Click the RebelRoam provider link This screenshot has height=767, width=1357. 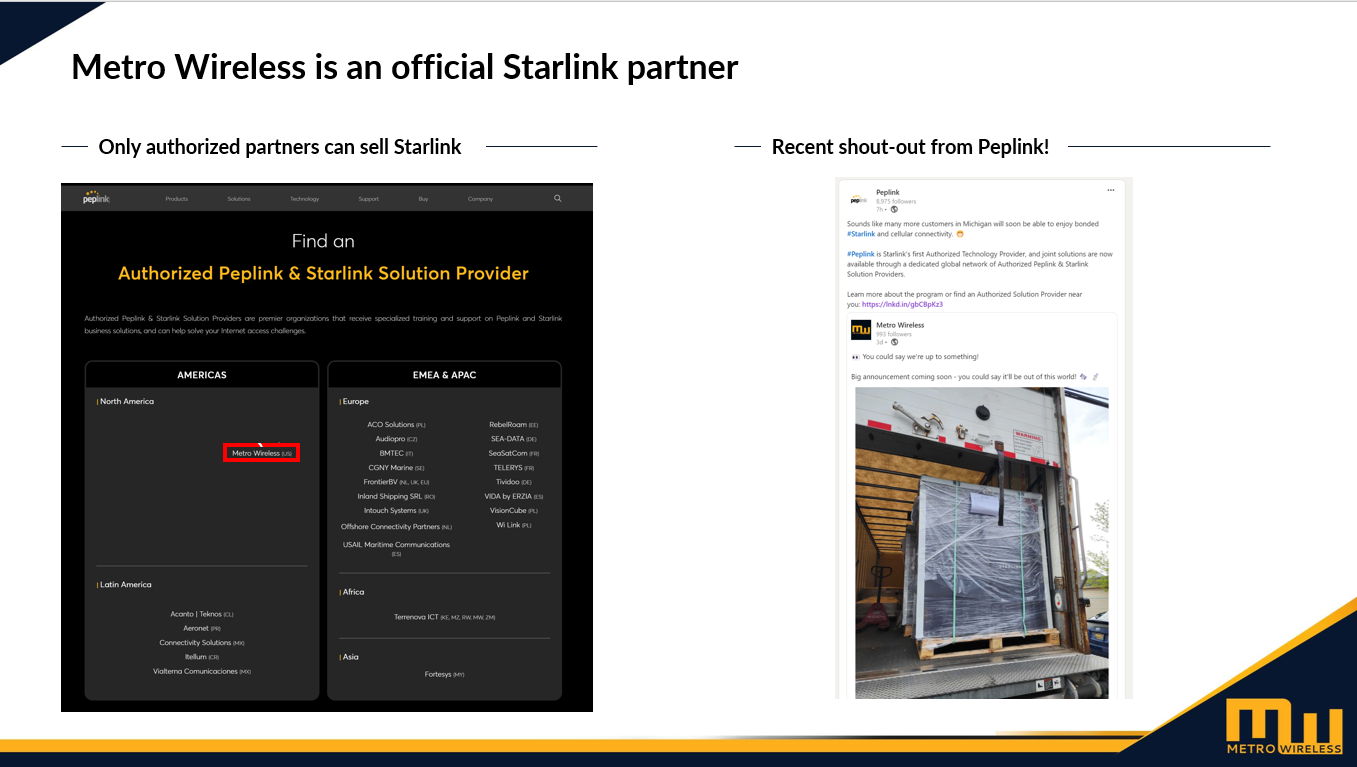(514, 425)
